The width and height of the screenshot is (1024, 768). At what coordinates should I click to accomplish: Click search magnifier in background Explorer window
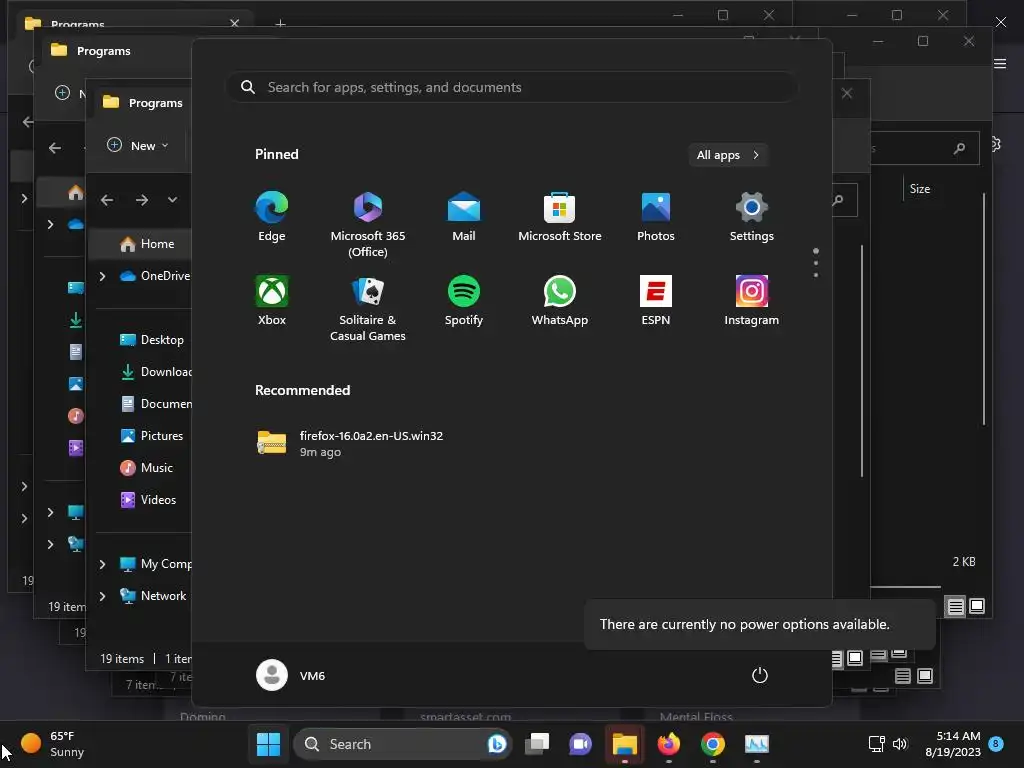(x=959, y=149)
